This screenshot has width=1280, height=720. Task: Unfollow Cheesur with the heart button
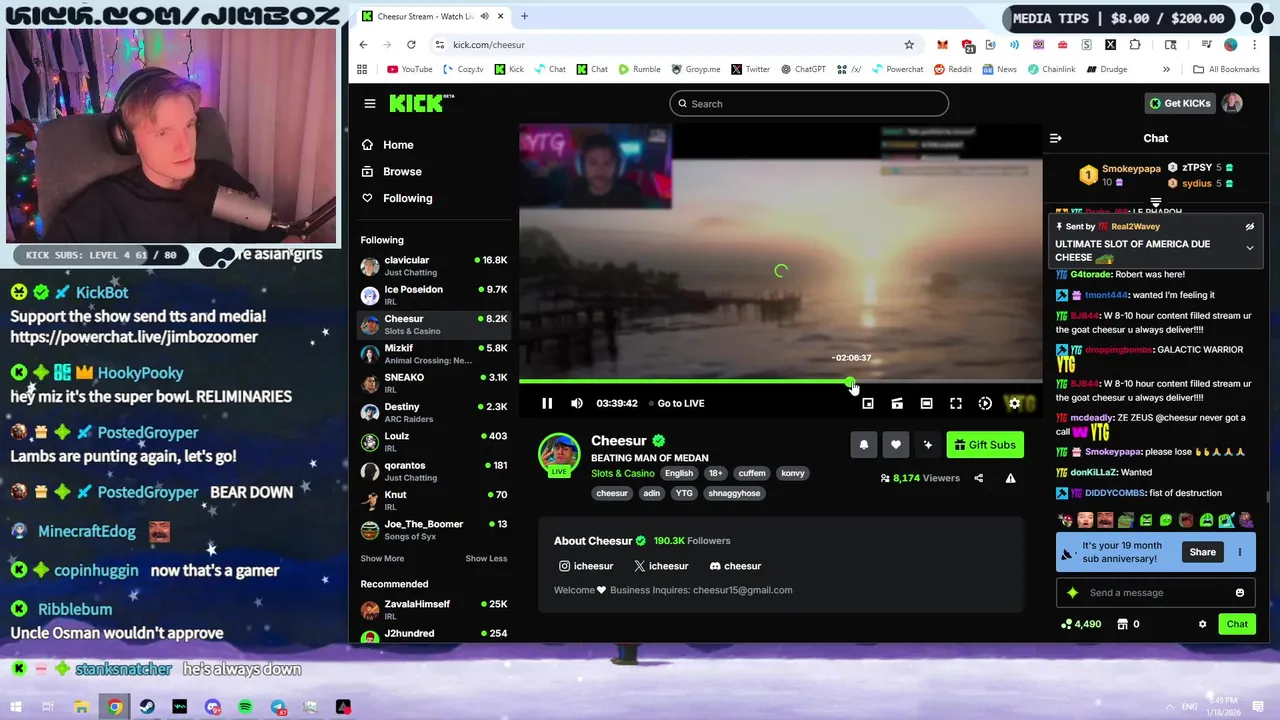[896, 445]
